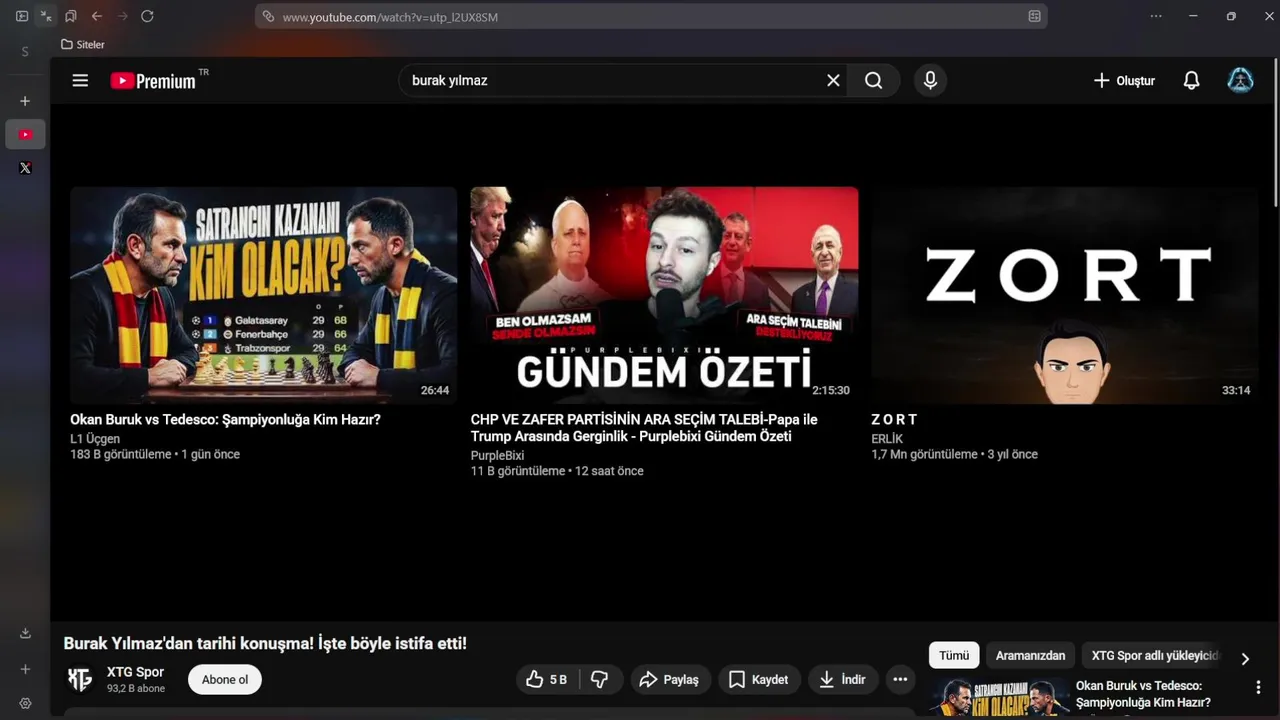1280x720 pixels.
Task: Switch to the YouTube tab in sidebar
Action: pyautogui.click(x=25, y=135)
